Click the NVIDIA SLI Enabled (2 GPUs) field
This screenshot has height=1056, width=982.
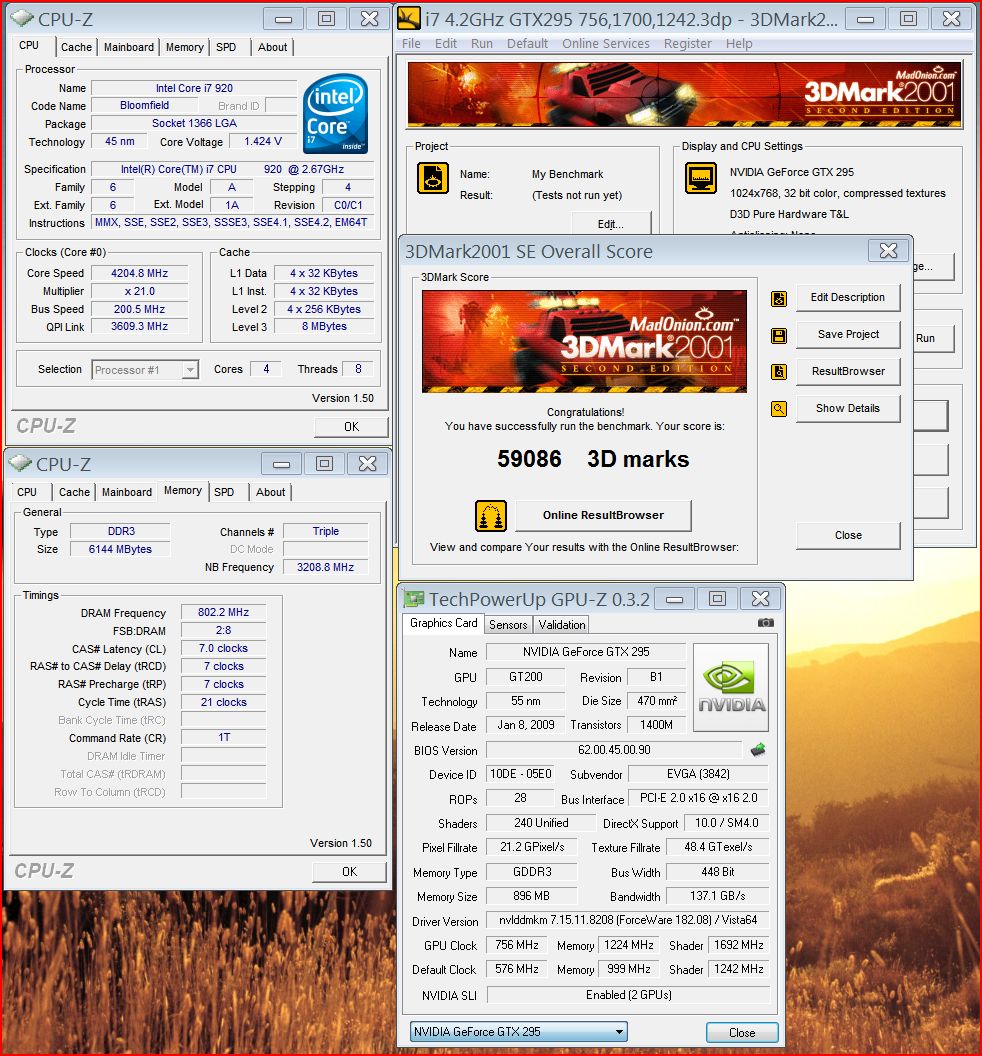click(x=628, y=995)
